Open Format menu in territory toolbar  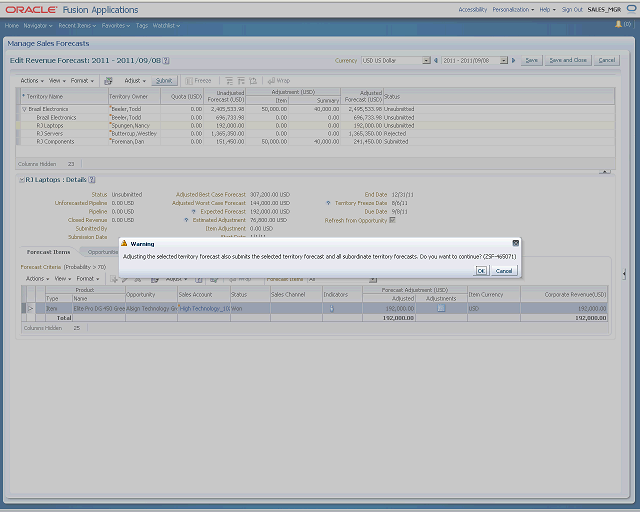[x=82, y=81]
